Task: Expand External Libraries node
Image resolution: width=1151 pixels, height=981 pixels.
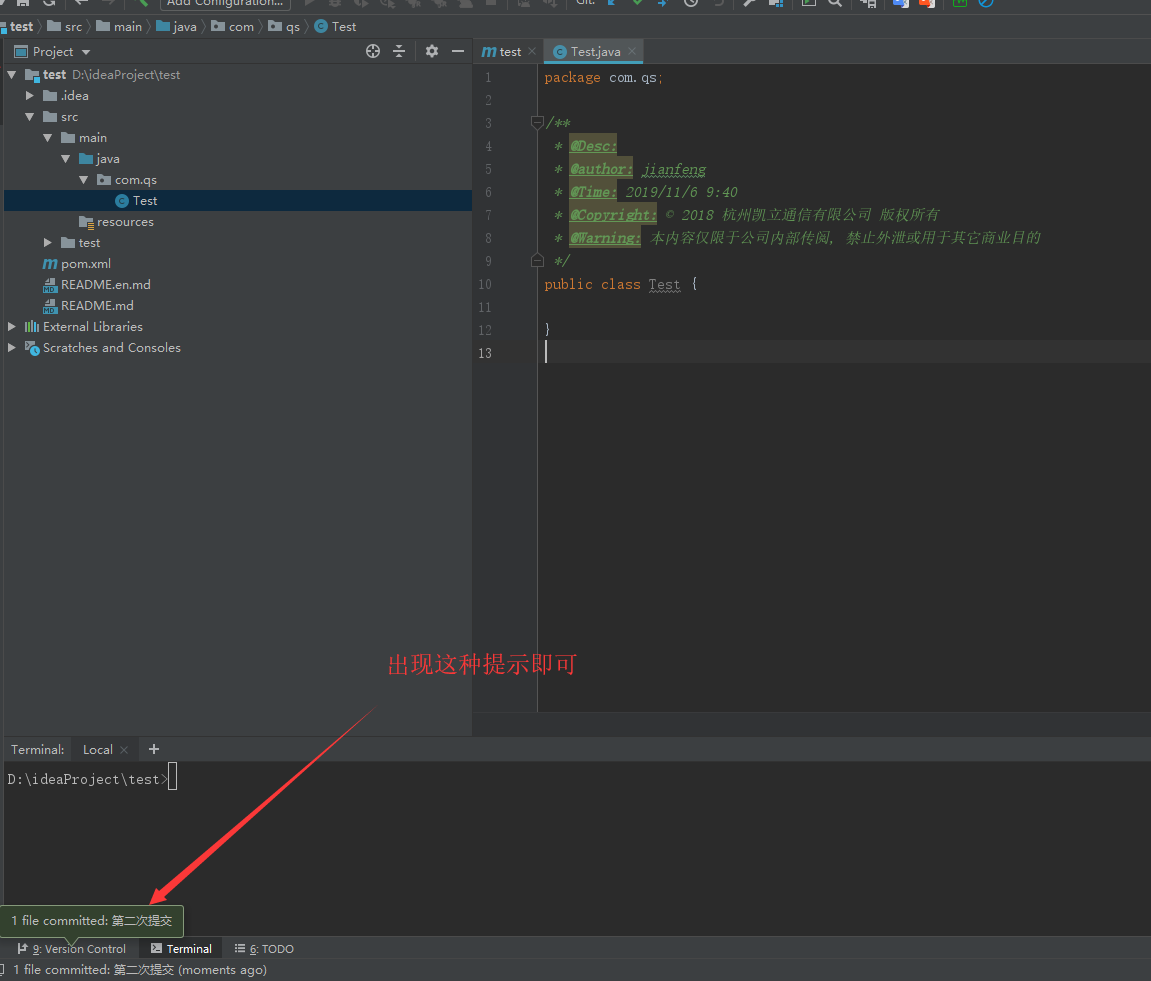Action: click(12, 327)
